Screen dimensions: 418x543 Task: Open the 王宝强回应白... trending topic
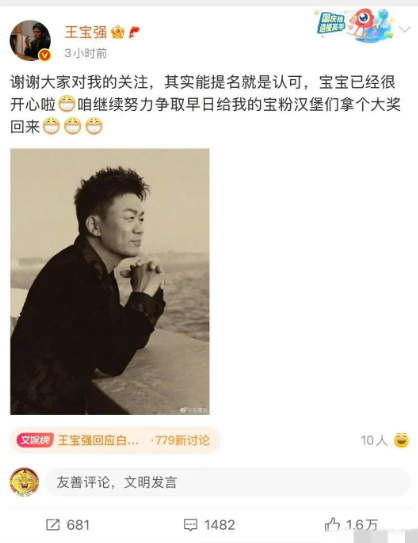point(98,440)
